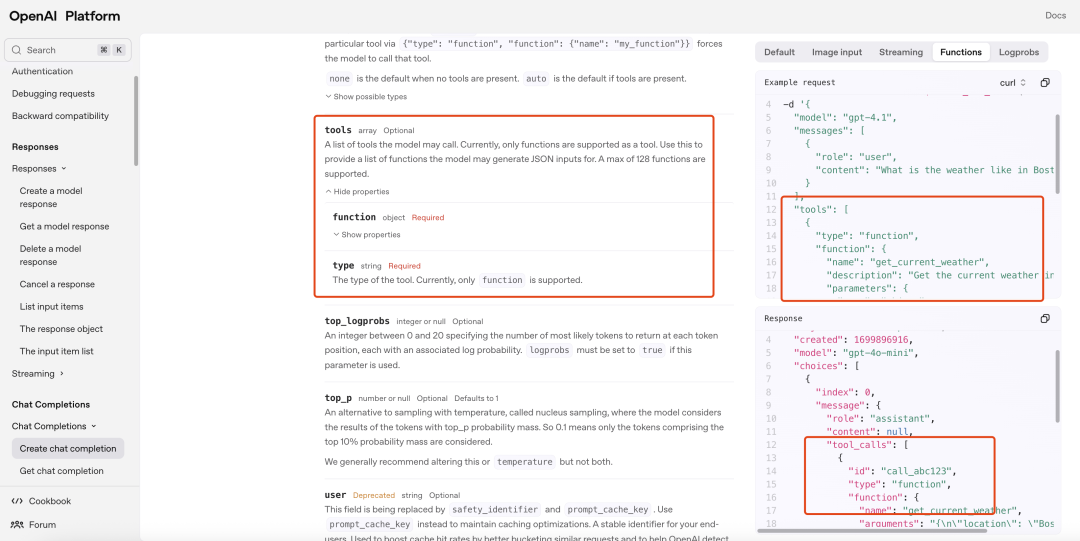Viewport: 1080px width, 541px height.
Task: Click the "model": "gpt-4.1" request line
Action: click(x=844, y=117)
